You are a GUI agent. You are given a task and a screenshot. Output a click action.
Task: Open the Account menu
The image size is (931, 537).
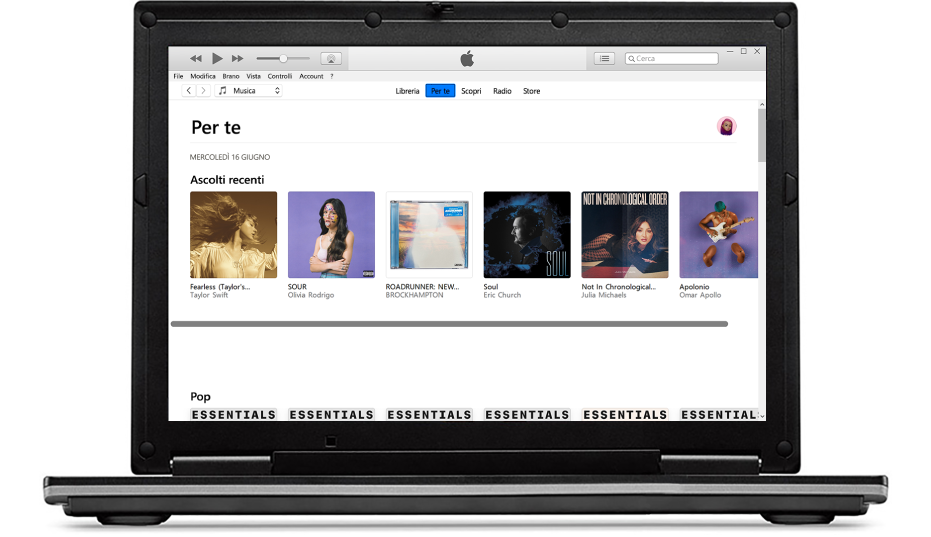coord(311,76)
